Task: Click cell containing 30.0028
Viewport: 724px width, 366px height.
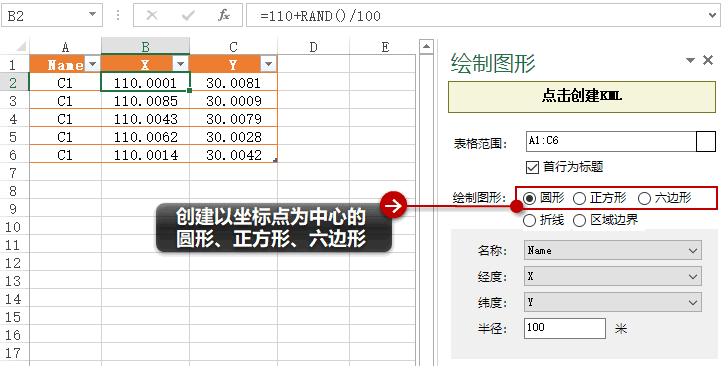Action: [x=233, y=137]
